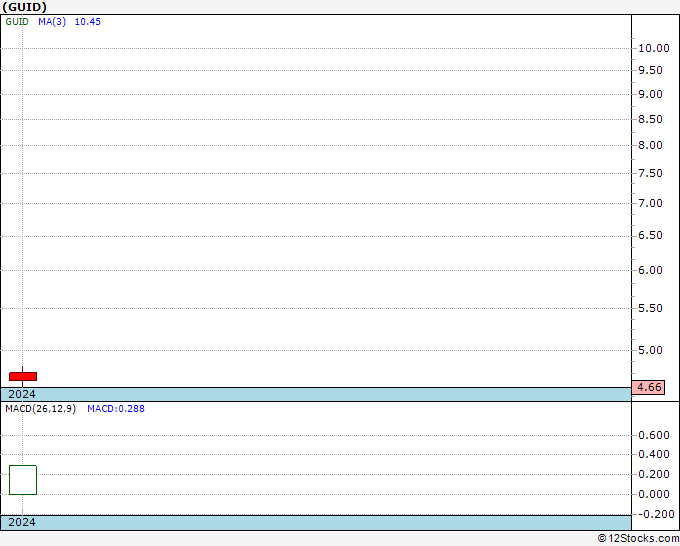Click the 2024 label under MACD panel
Screen dimensions: 680x546
[x=22, y=522]
